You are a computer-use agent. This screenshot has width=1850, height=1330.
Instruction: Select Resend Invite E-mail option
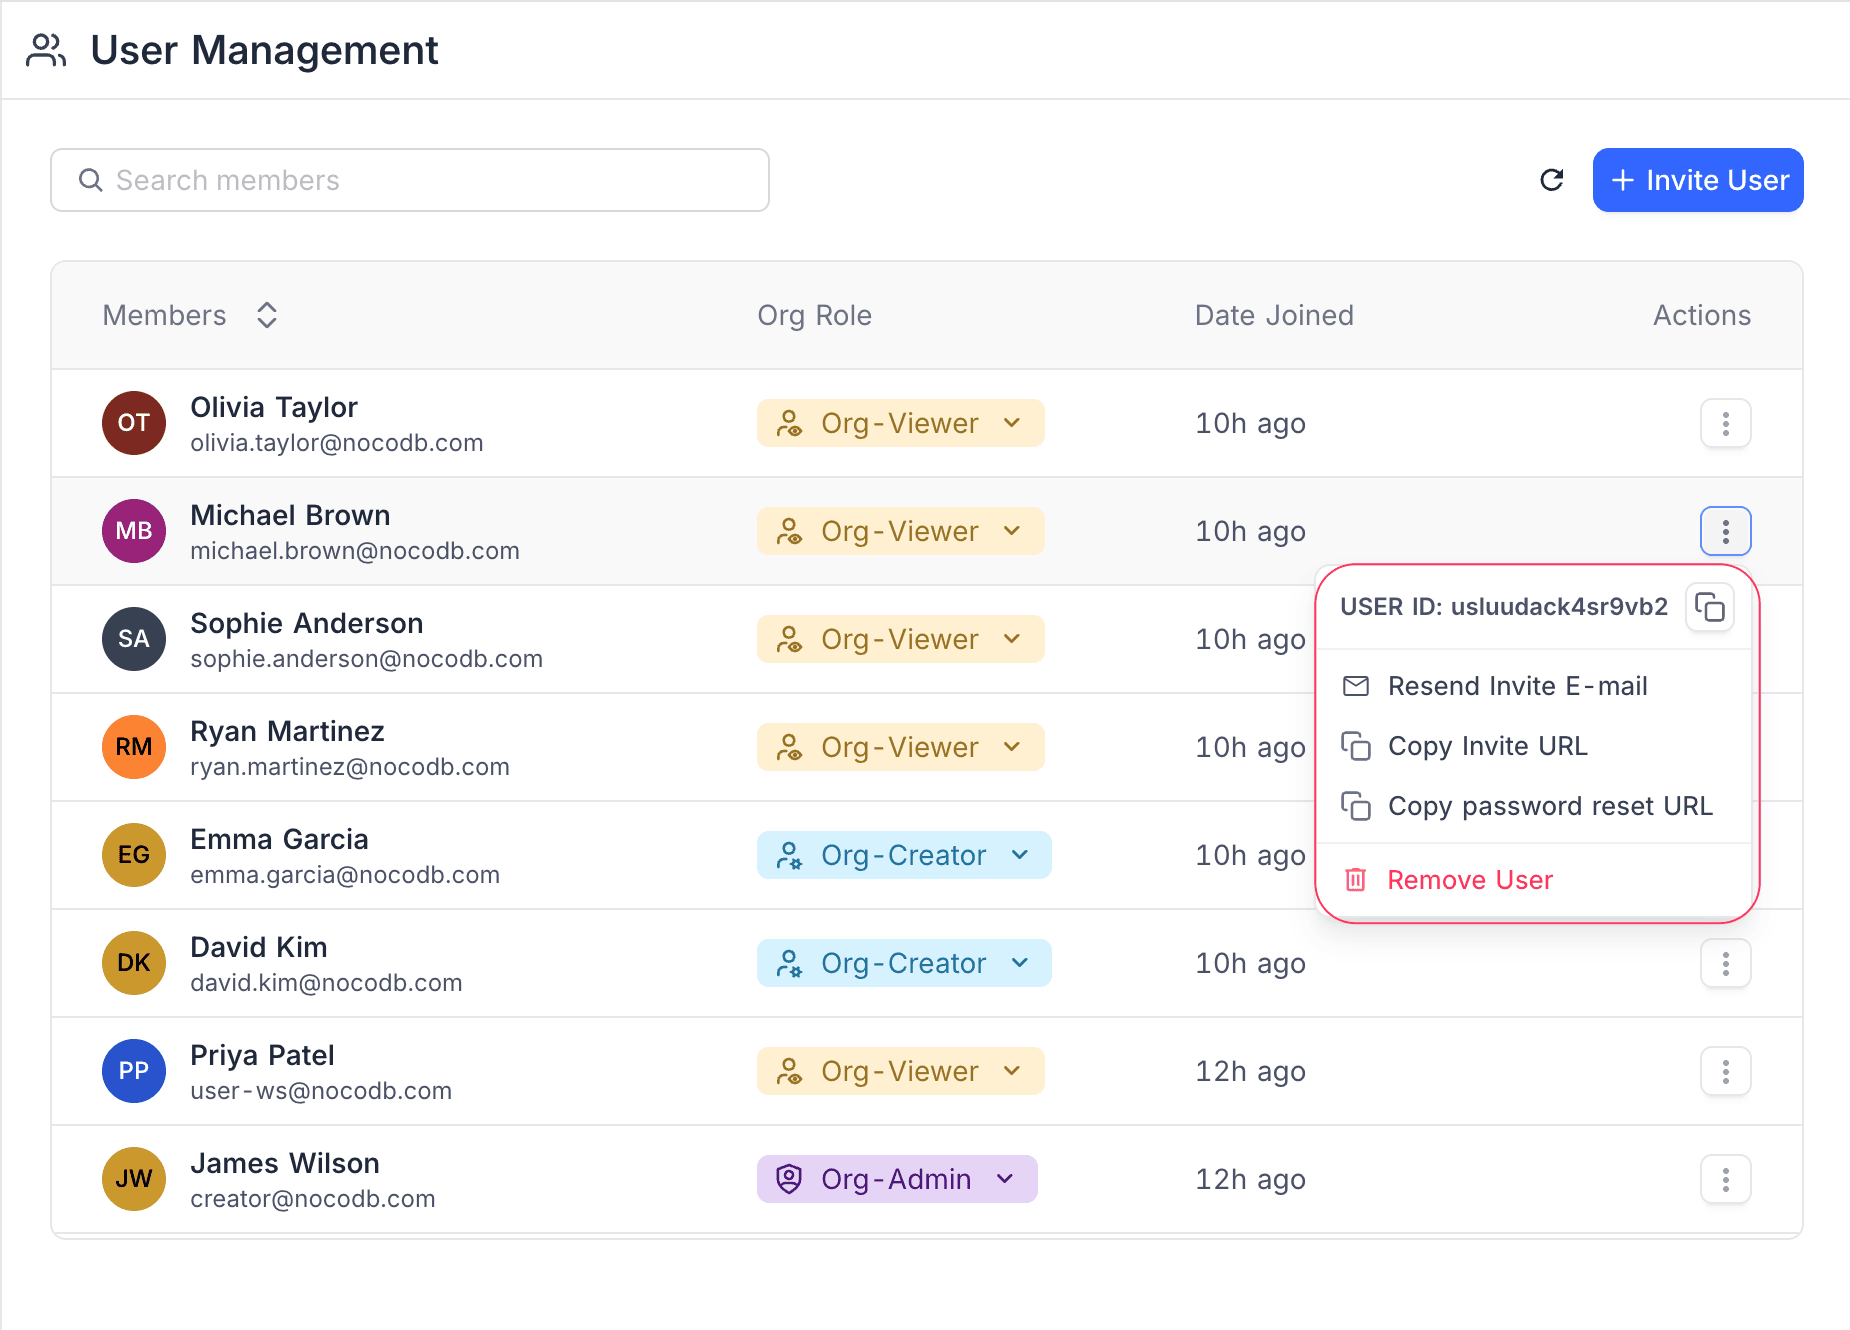[x=1517, y=686]
